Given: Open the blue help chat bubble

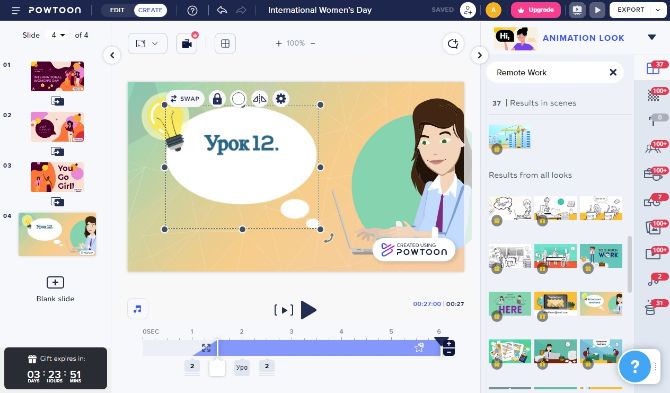Looking at the screenshot, I should point(635,366).
